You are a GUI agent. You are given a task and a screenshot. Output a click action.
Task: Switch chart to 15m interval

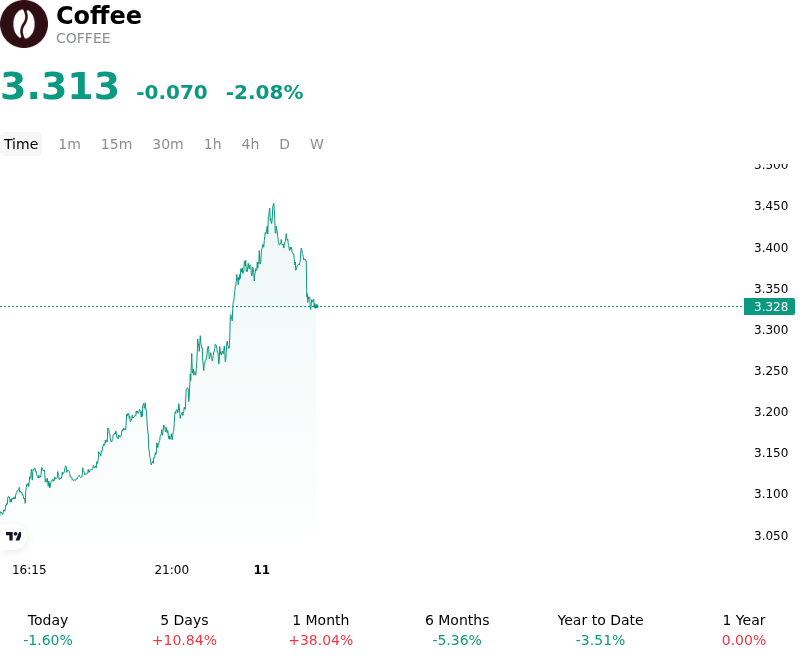116,144
